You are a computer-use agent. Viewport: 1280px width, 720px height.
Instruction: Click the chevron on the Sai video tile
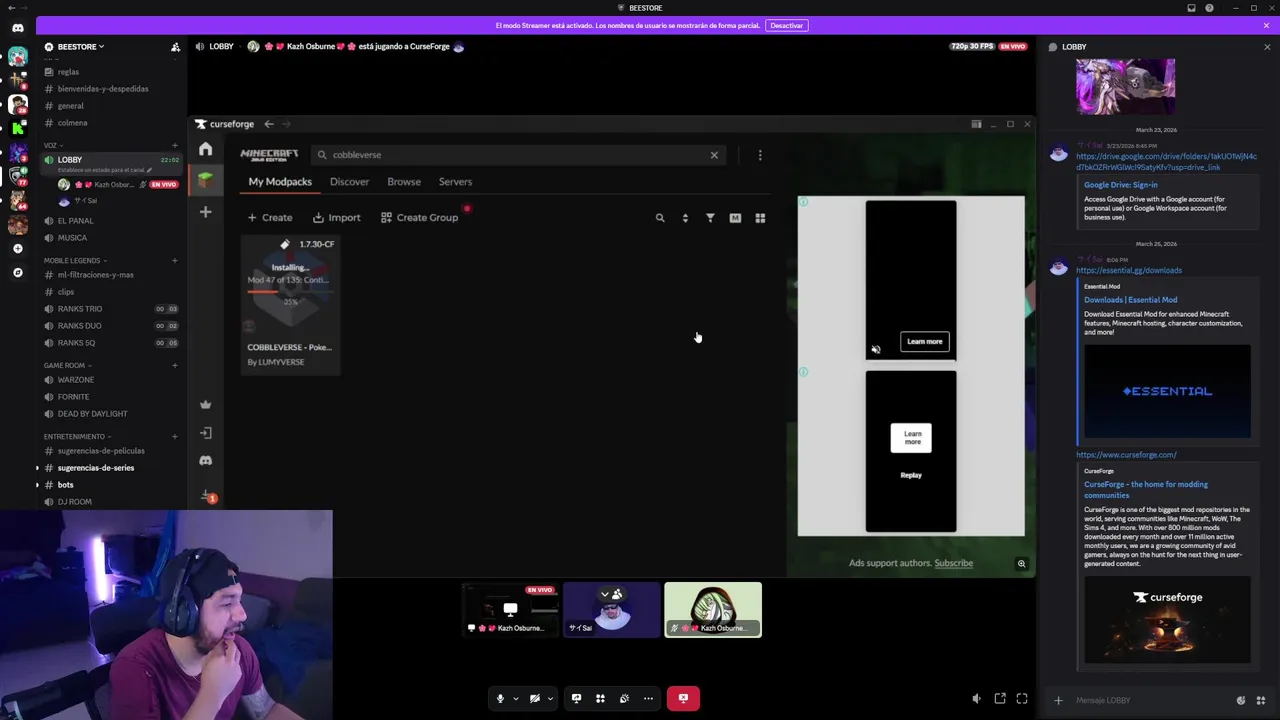[x=604, y=594]
